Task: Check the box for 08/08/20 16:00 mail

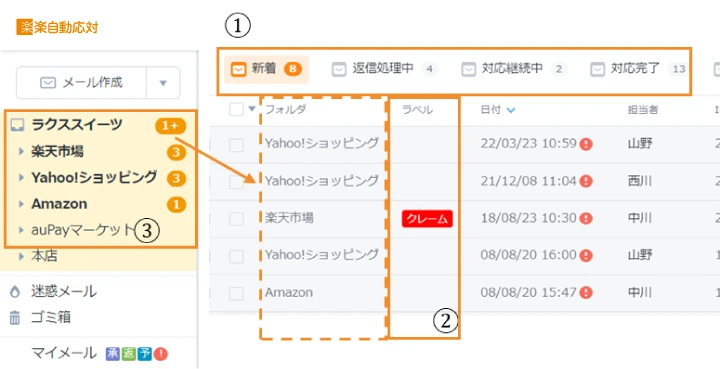Action: coord(236,256)
